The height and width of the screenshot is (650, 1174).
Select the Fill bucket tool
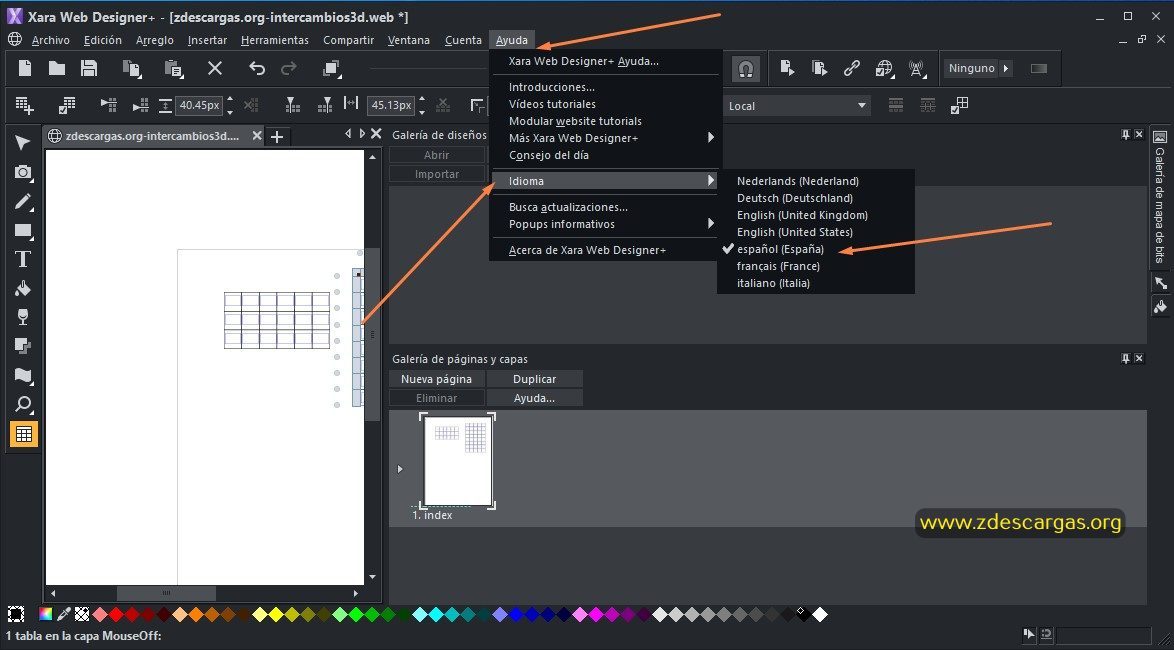tap(23, 288)
